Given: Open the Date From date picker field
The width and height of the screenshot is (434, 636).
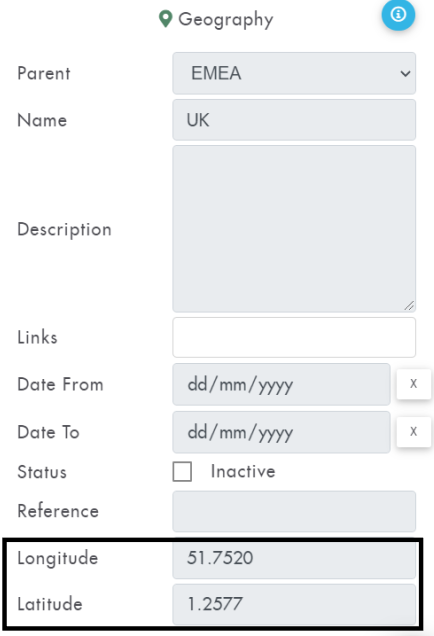Looking at the screenshot, I should (281, 384).
